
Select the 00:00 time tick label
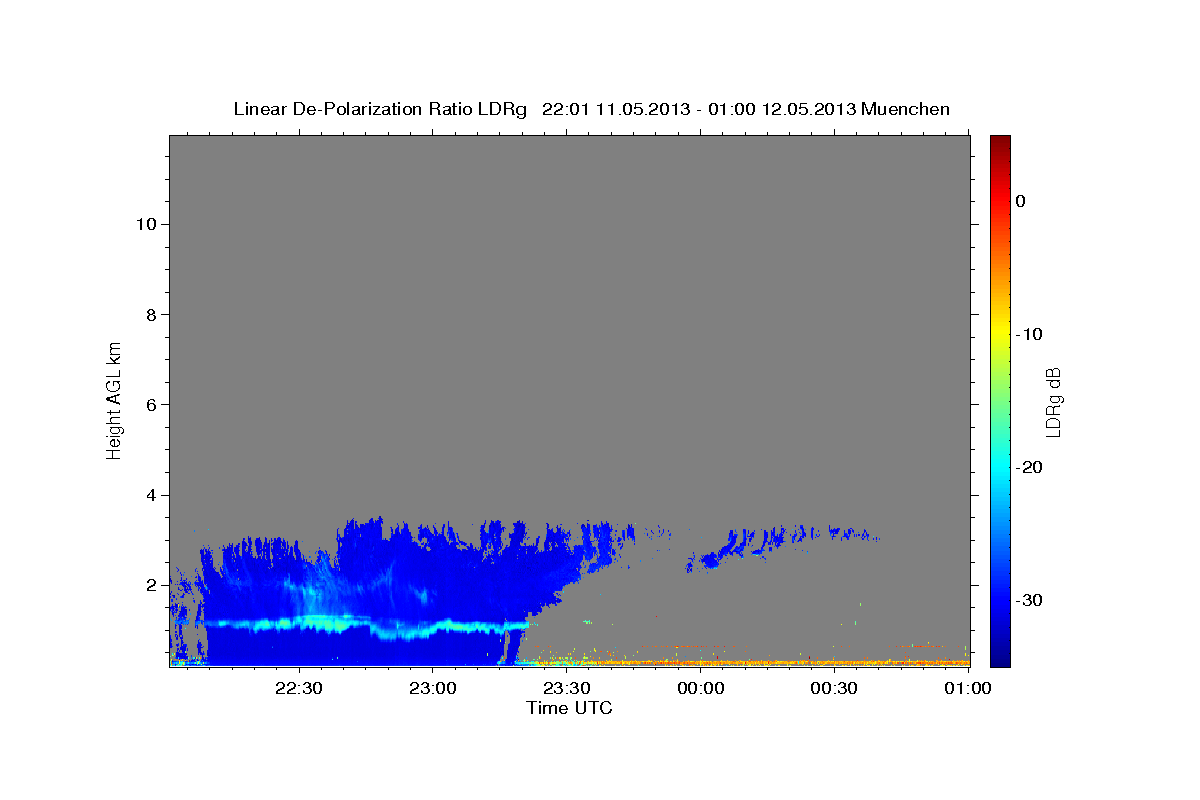point(700,688)
